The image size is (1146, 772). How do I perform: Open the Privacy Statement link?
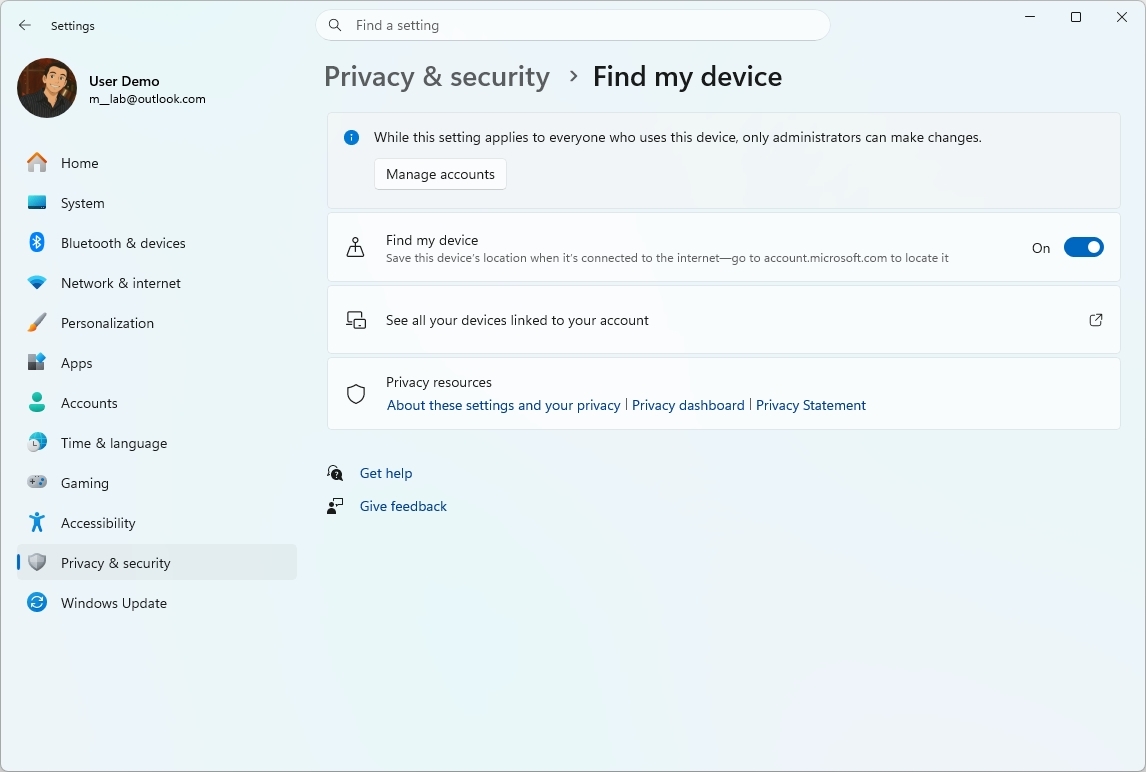click(x=811, y=405)
